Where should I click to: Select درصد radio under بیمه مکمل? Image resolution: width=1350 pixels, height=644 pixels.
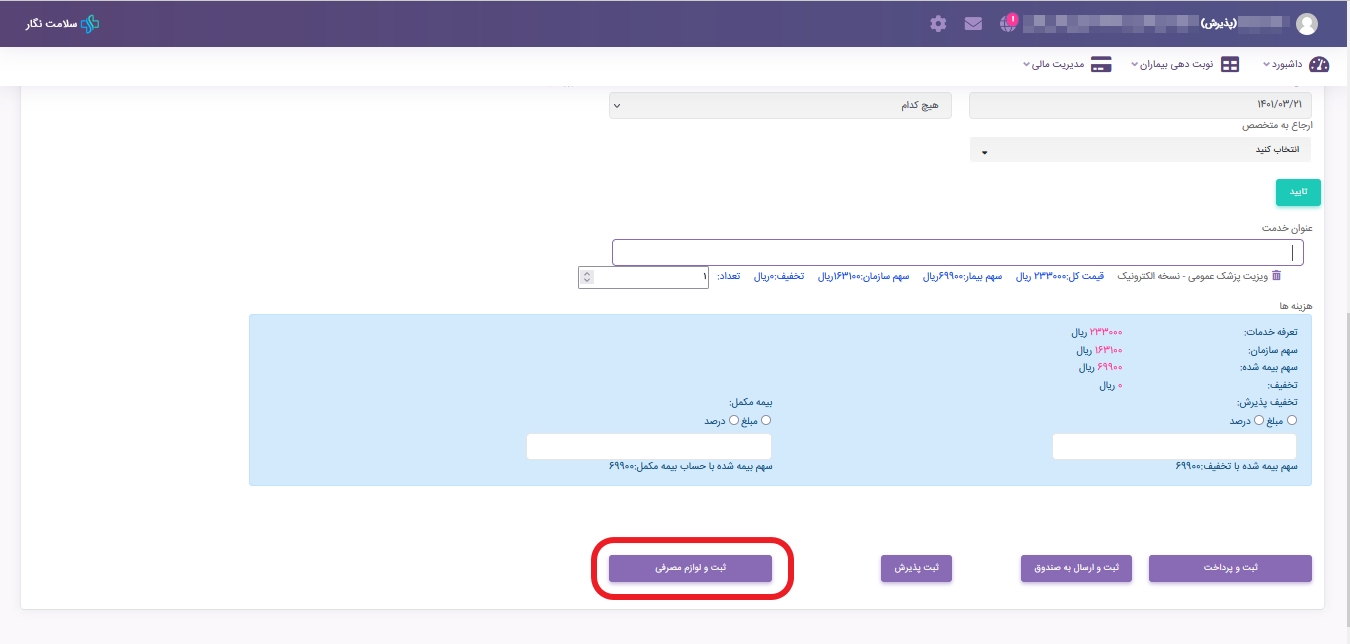click(734, 421)
